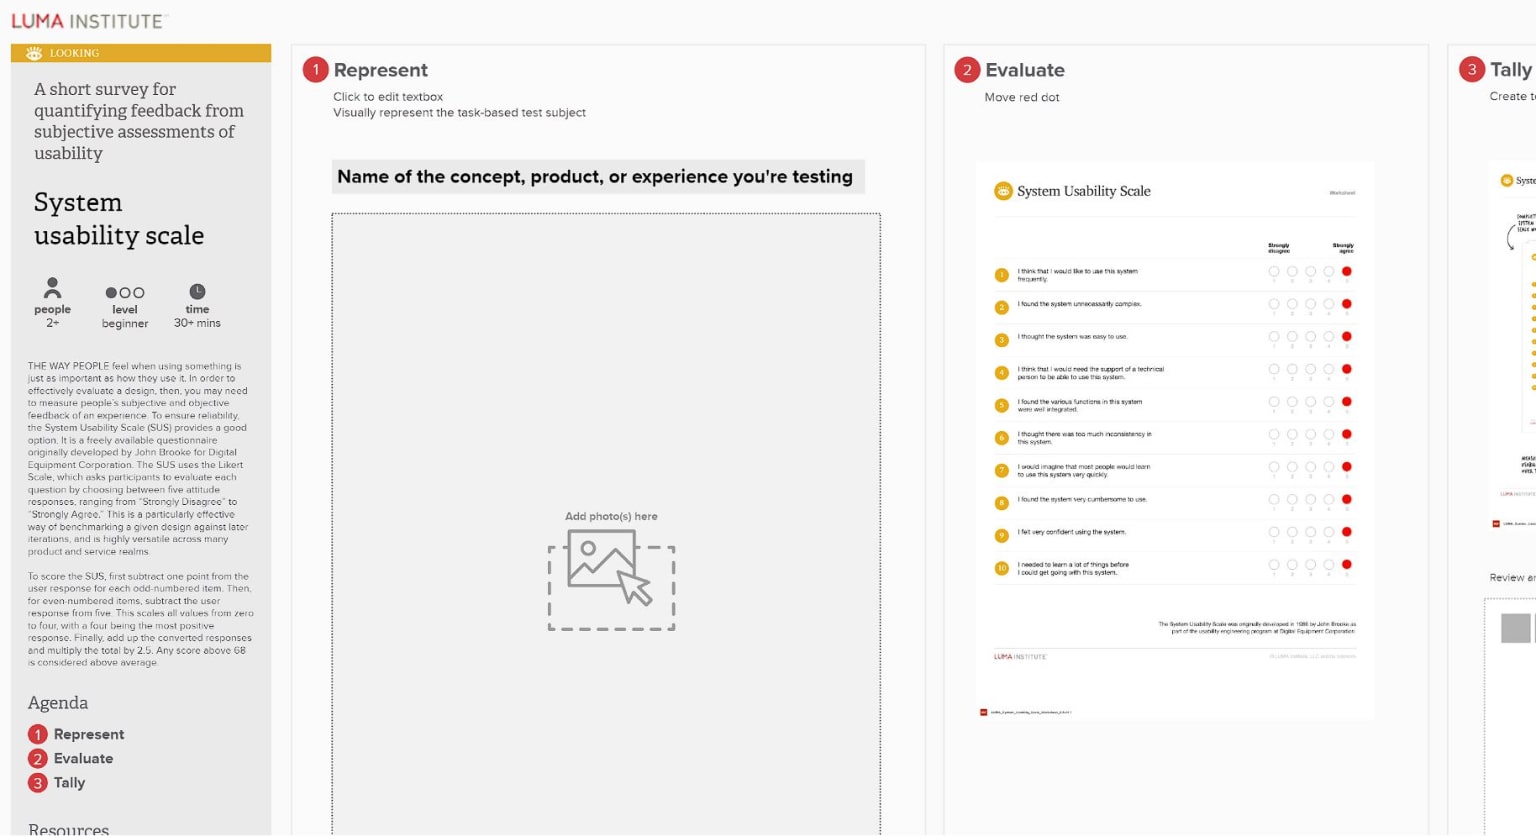Screen dimensions: 1536x836
Task: Select Represent in the Agenda list
Action: click(x=89, y=733)
